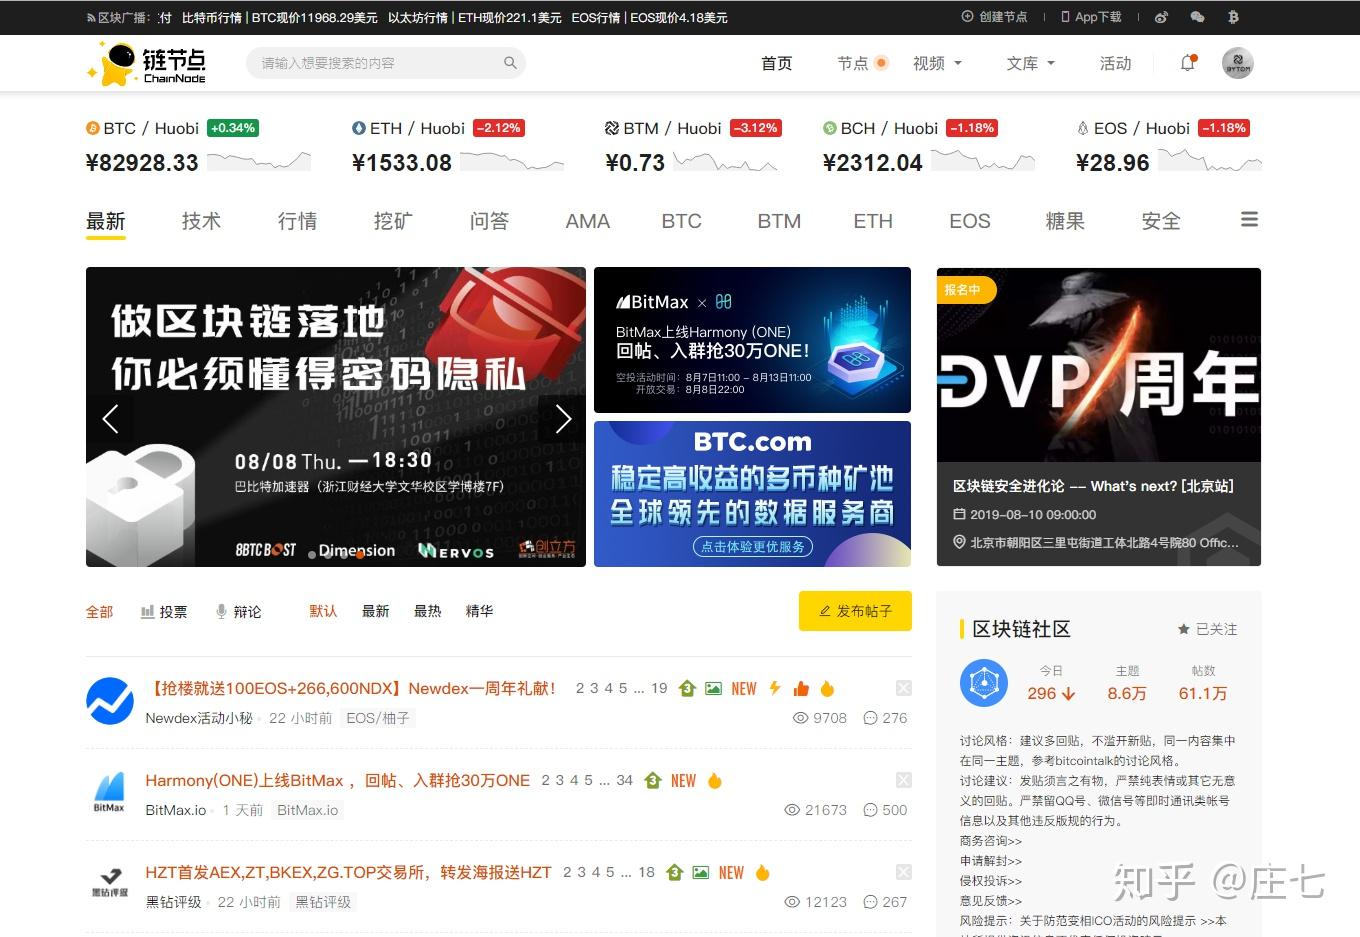Click the WeChat icon in the black top bar
This screenshot has width=1360, height=937.
click(1196, 17)
